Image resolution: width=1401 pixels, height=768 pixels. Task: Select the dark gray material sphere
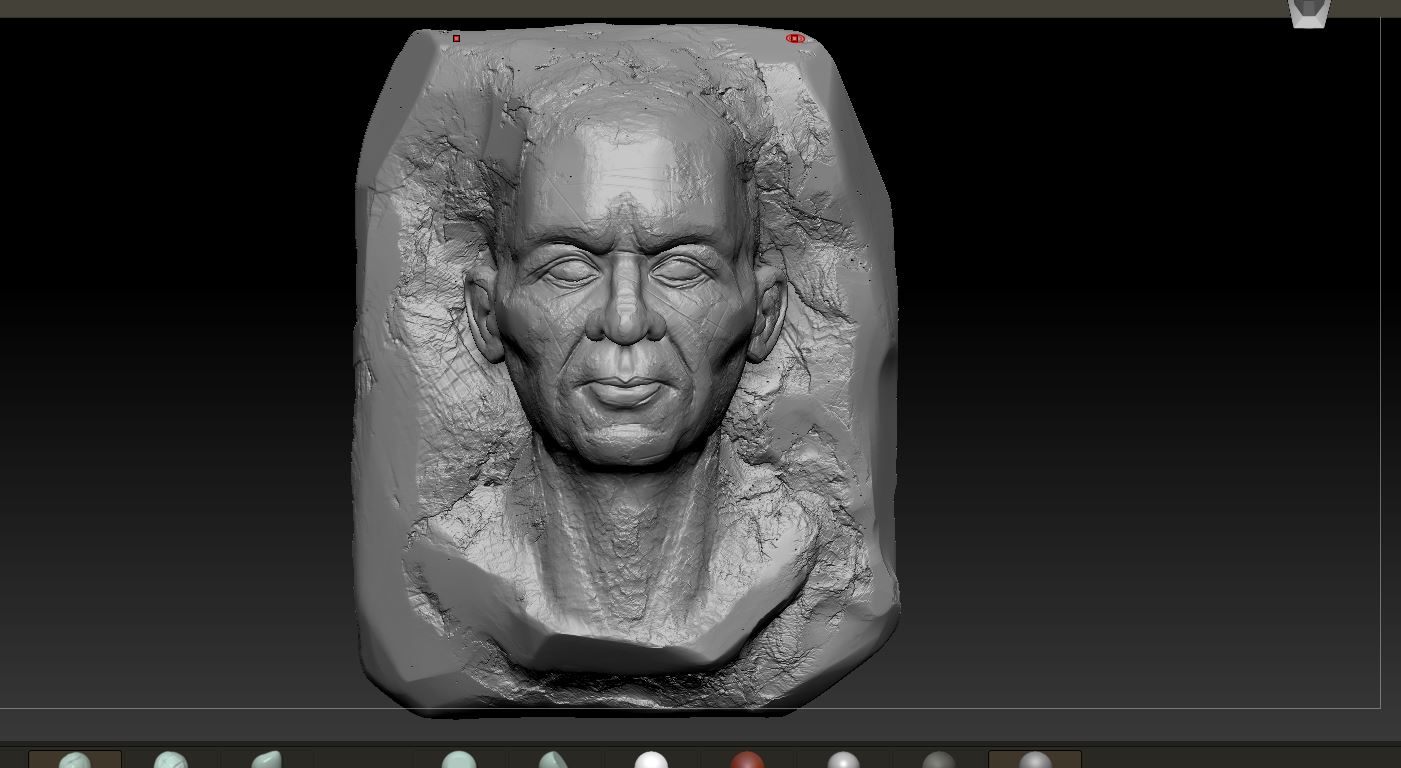tap(940, 760)
